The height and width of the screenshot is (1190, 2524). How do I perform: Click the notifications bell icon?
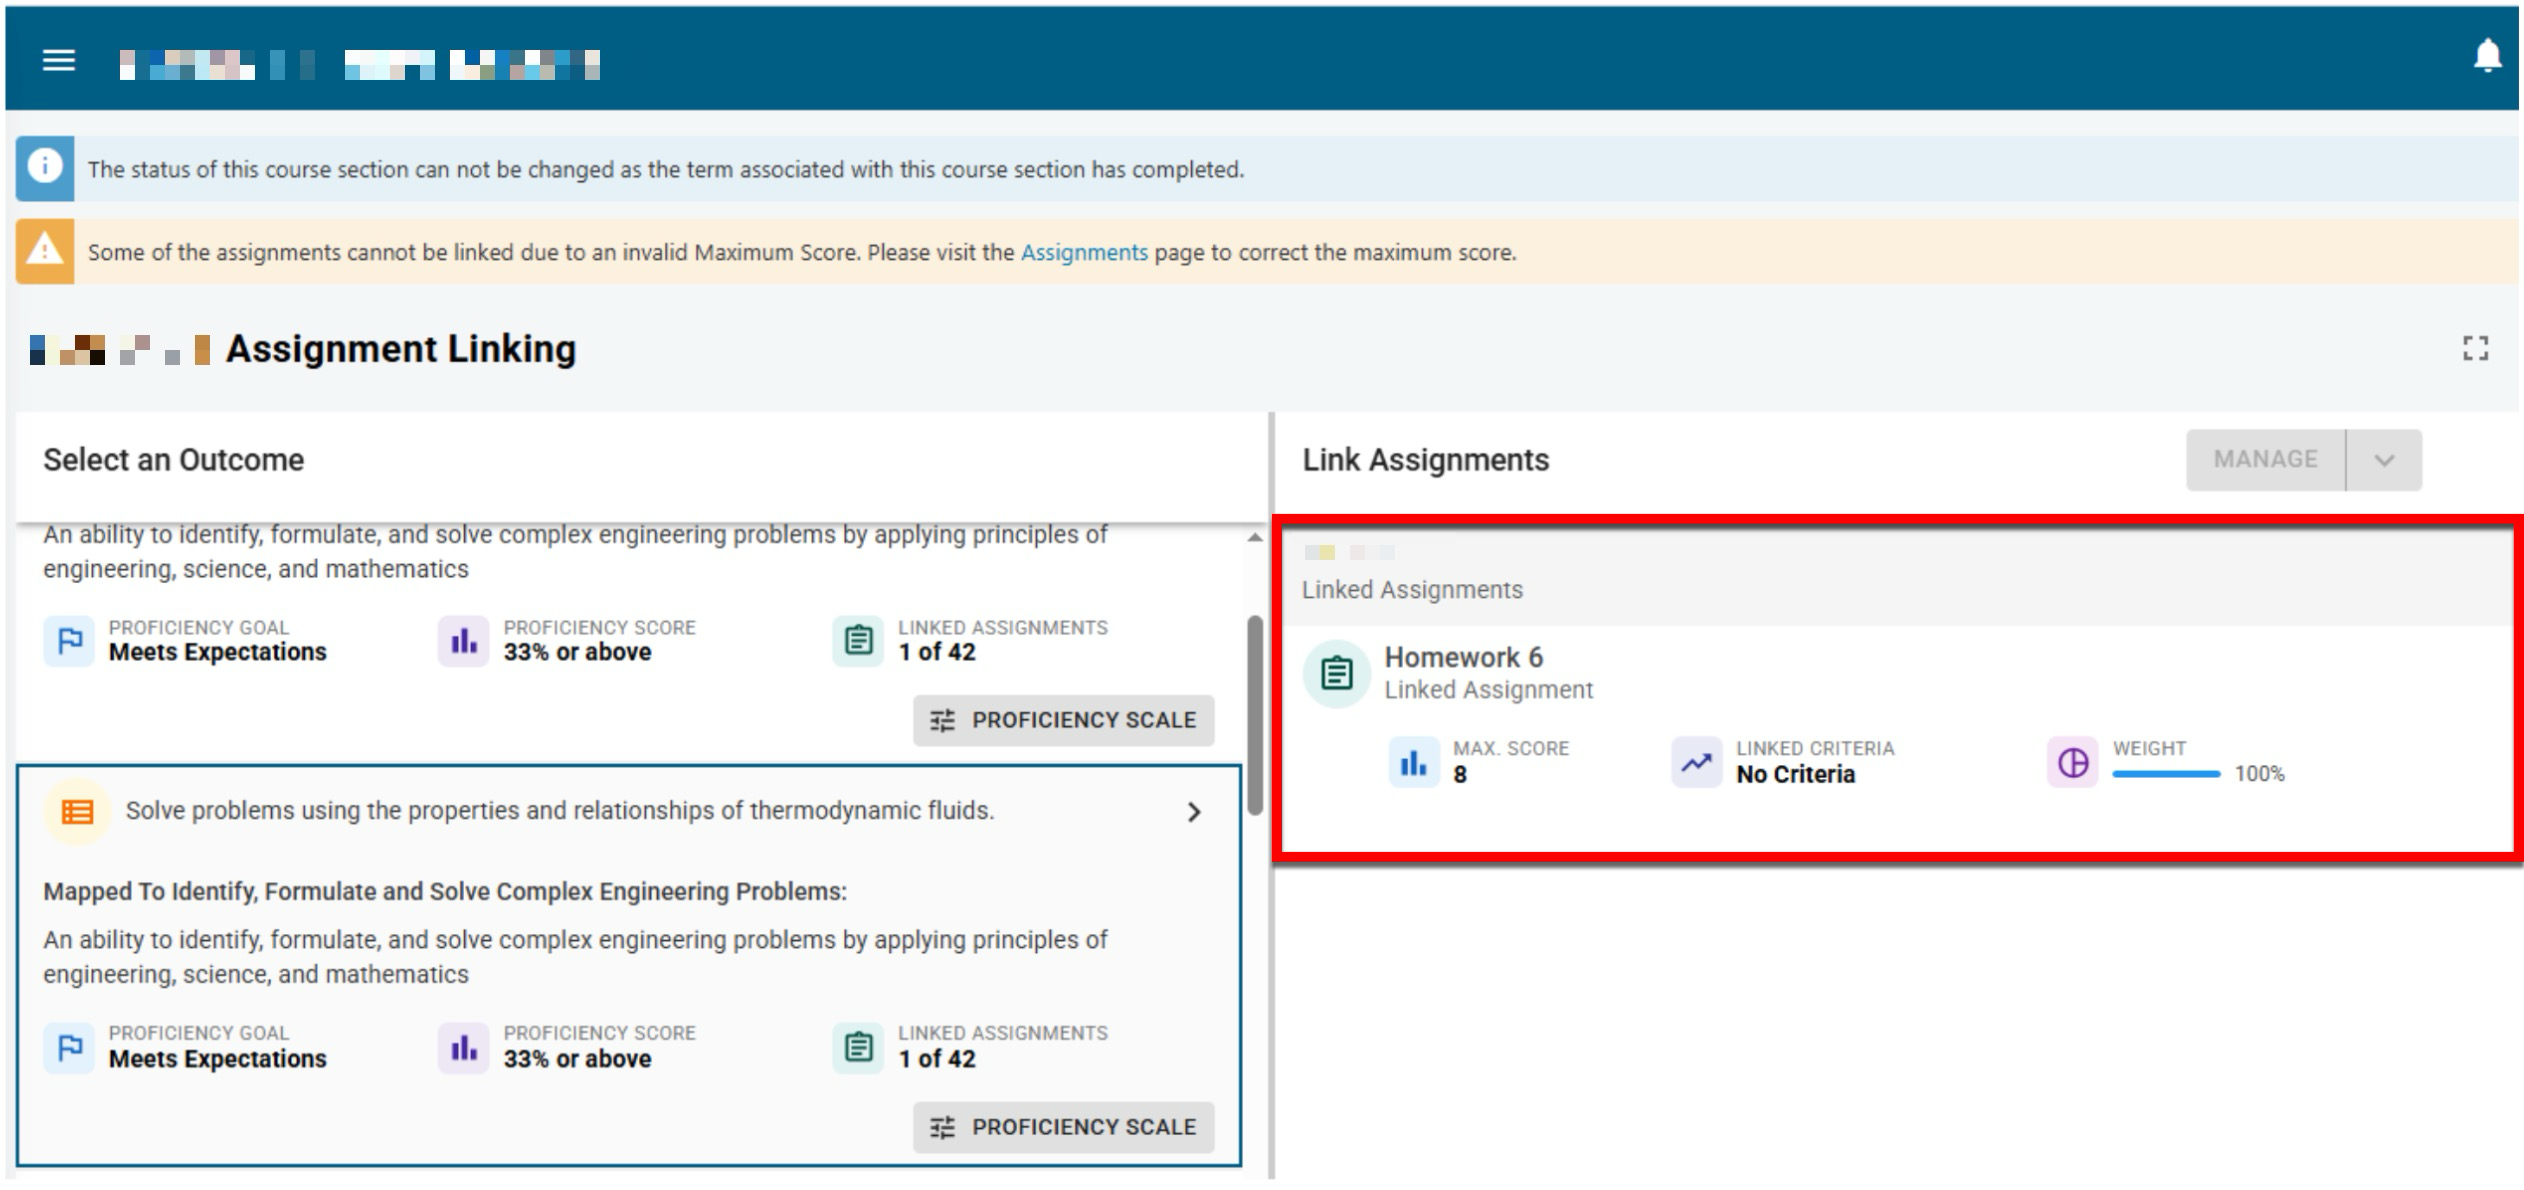2487,56
